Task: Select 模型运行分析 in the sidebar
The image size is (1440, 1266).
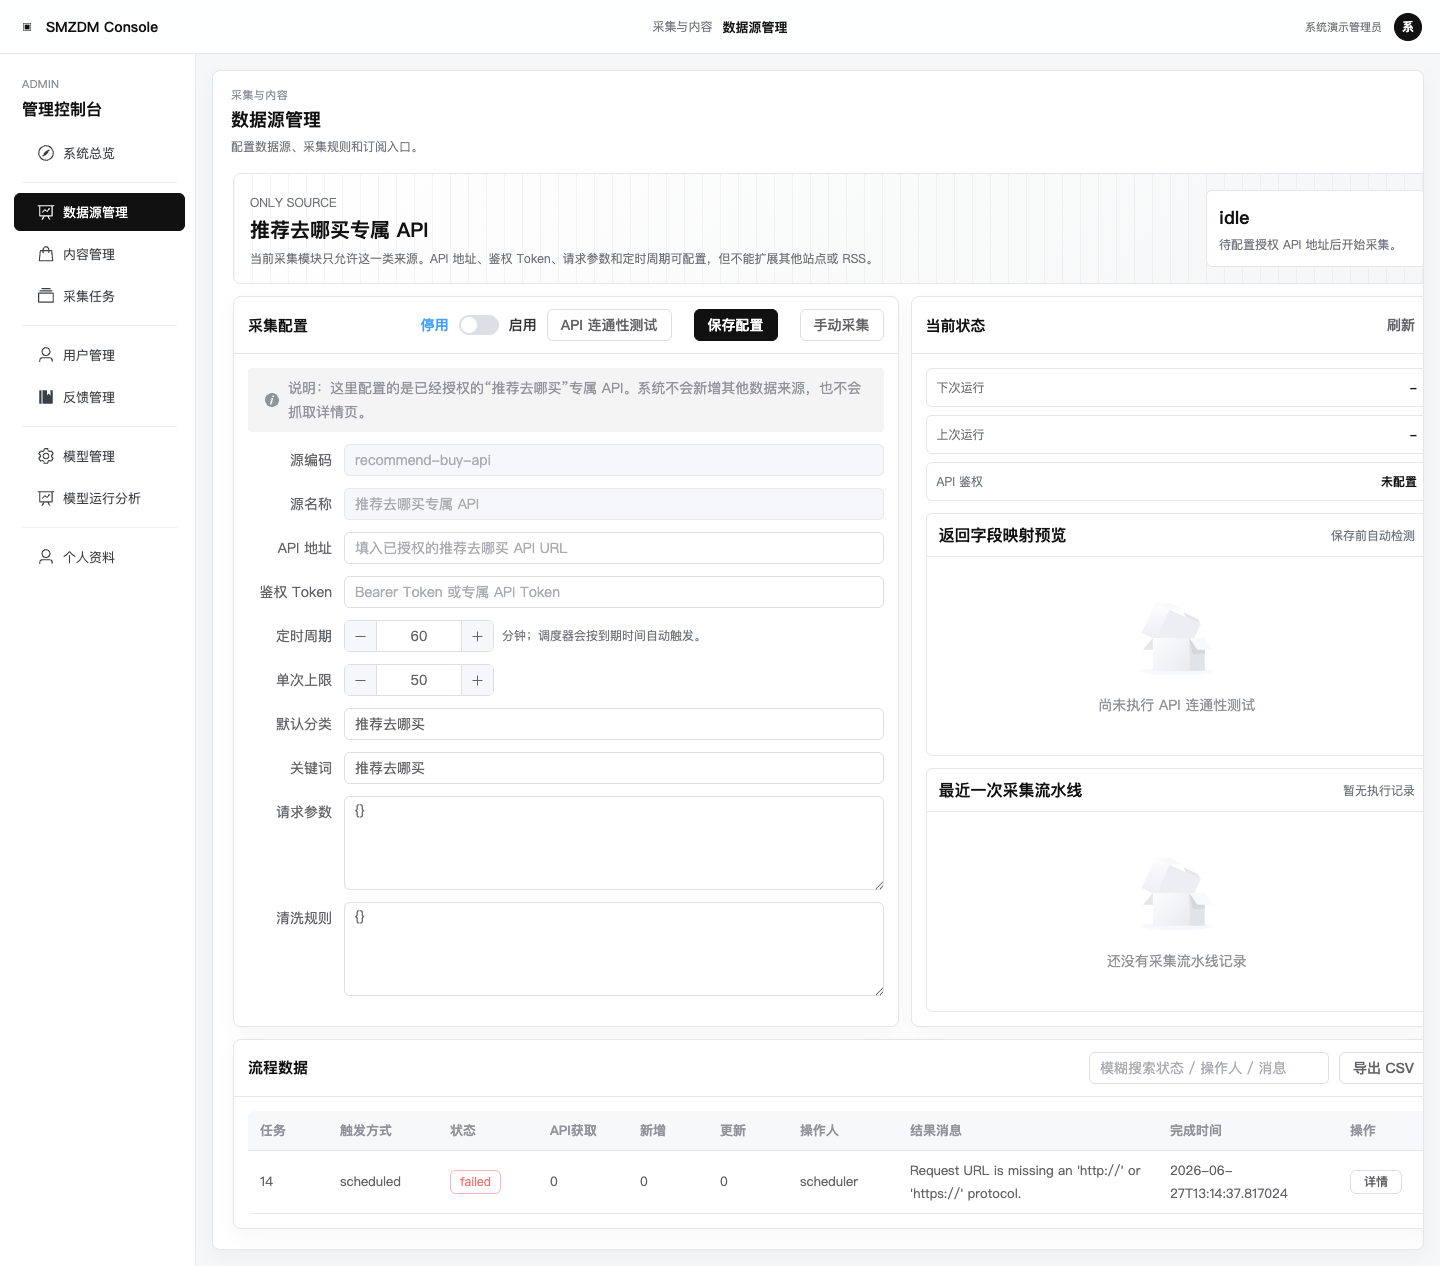Action: [x=99, y=498]
